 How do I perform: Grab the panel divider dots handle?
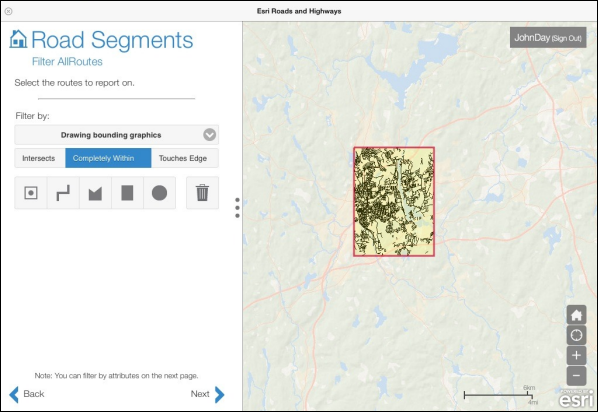click(237, 208)
